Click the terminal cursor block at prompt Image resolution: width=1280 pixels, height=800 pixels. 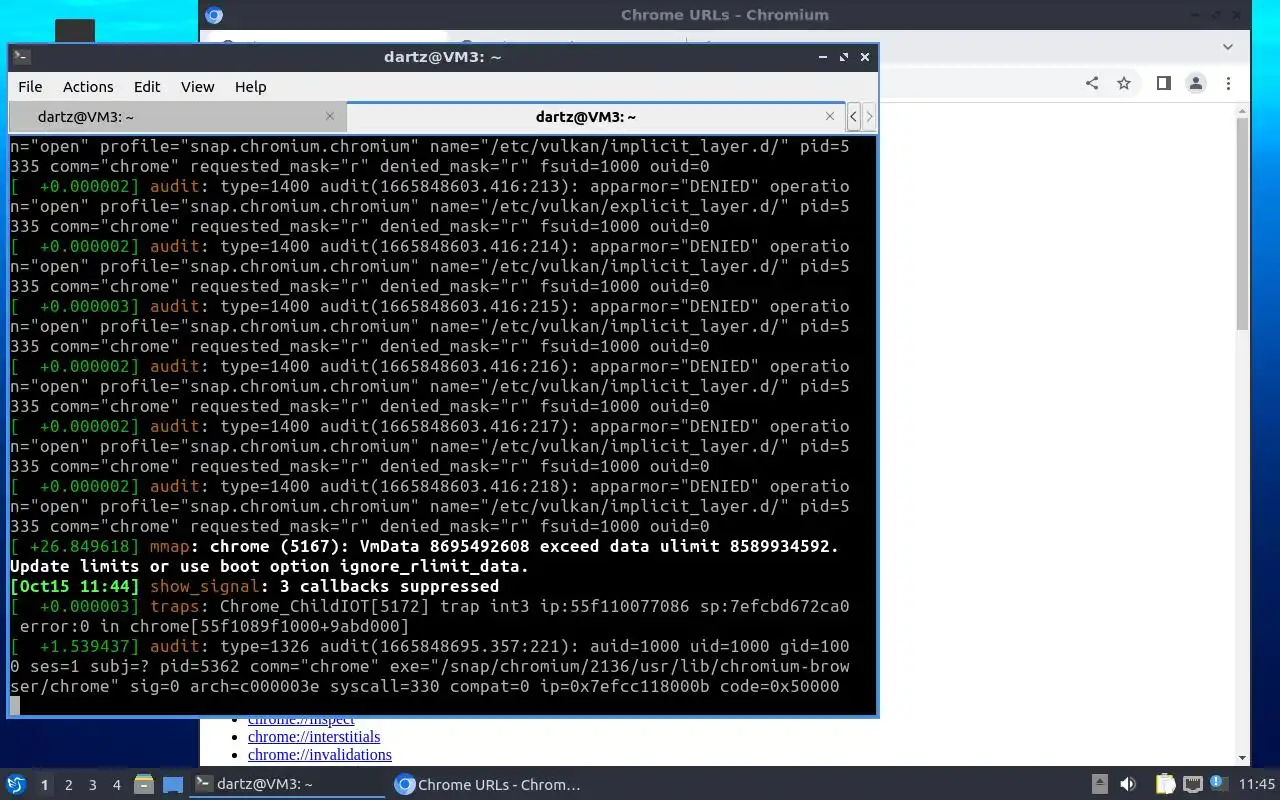(15, 706)
